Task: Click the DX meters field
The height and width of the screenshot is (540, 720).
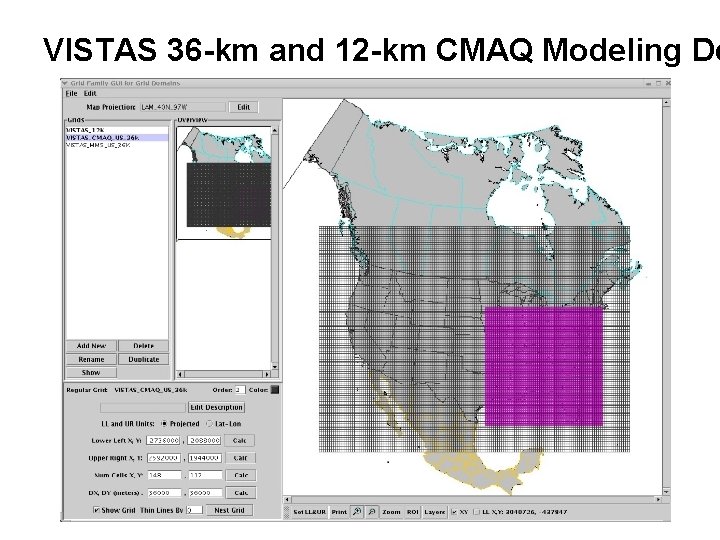Action: click(x=164, y=493)
